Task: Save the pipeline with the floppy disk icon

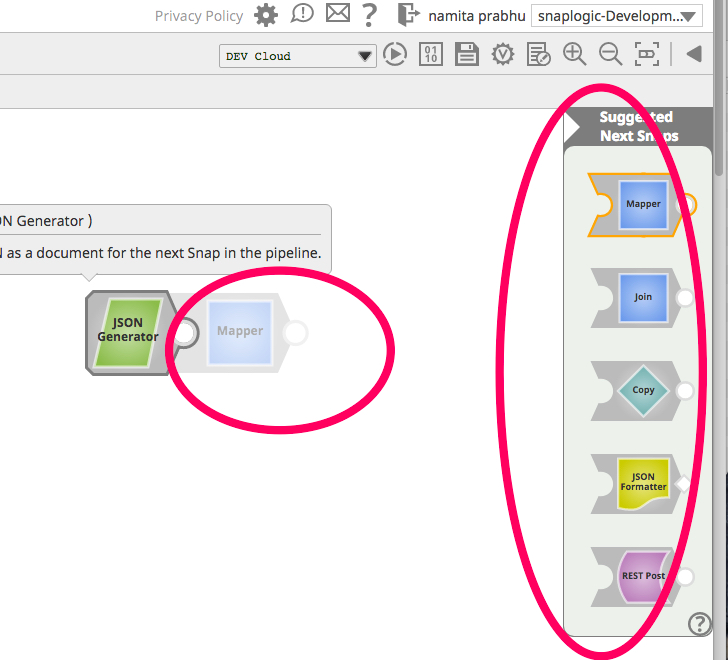Action: pyautogui.click(x=467, y=54)
